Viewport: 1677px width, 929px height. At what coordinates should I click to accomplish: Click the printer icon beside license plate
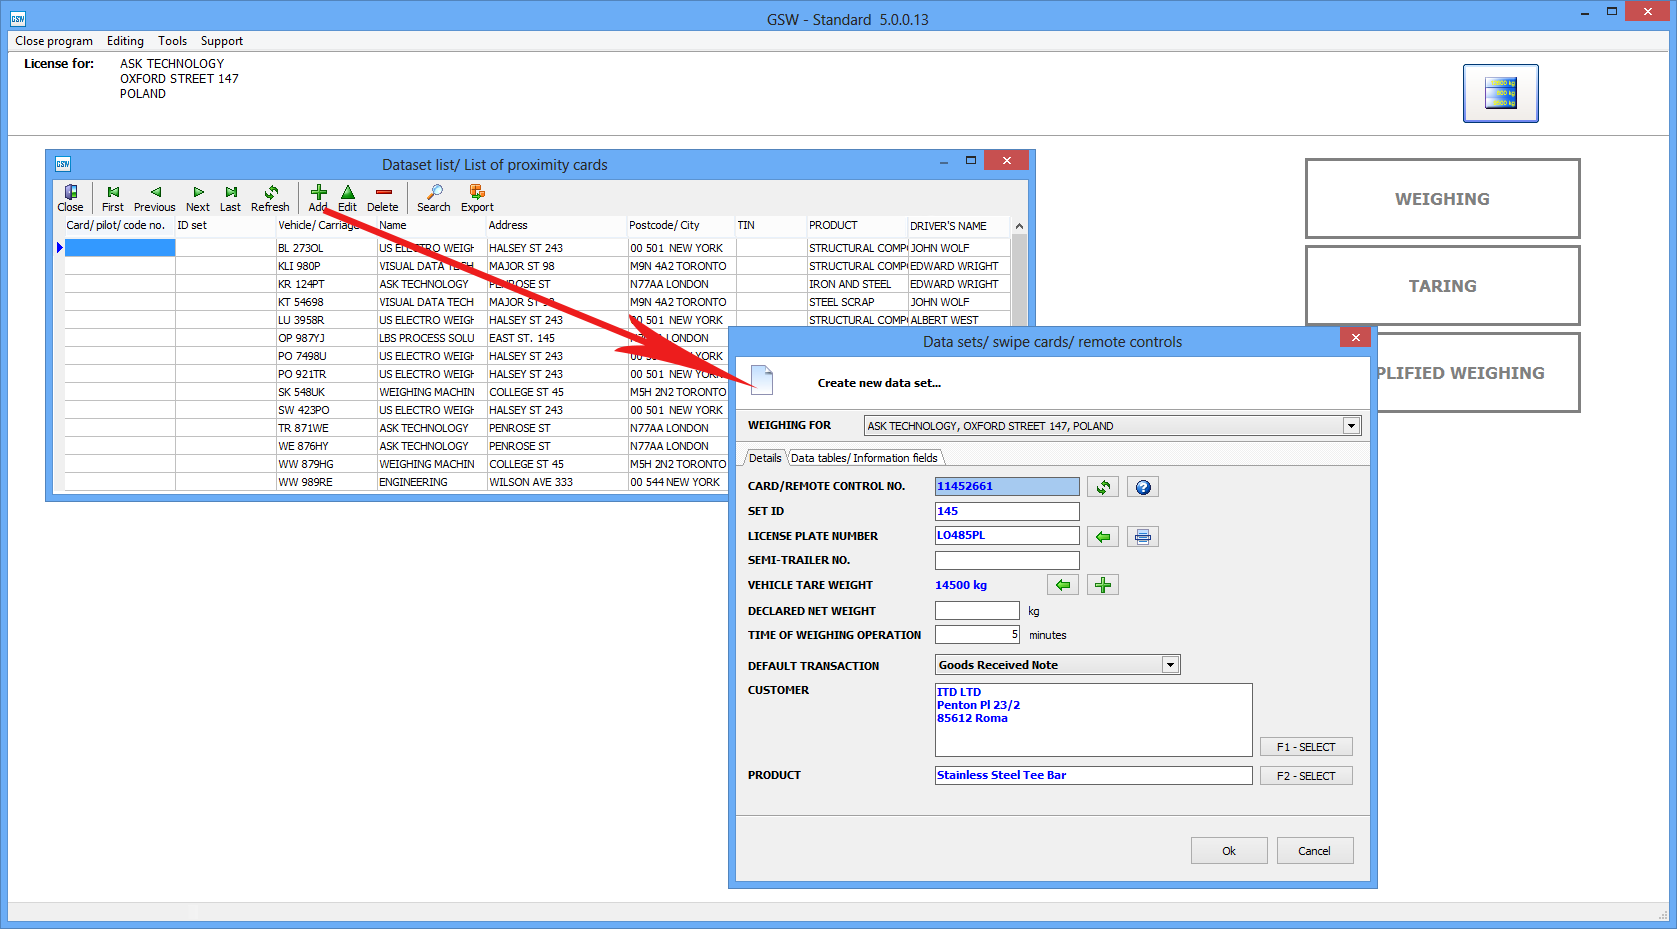1143,537
